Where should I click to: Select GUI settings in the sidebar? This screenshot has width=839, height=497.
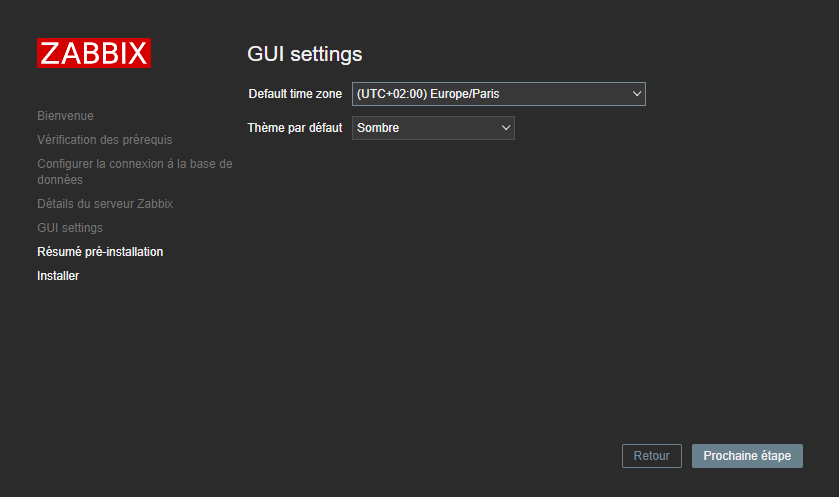click(70, 228)
